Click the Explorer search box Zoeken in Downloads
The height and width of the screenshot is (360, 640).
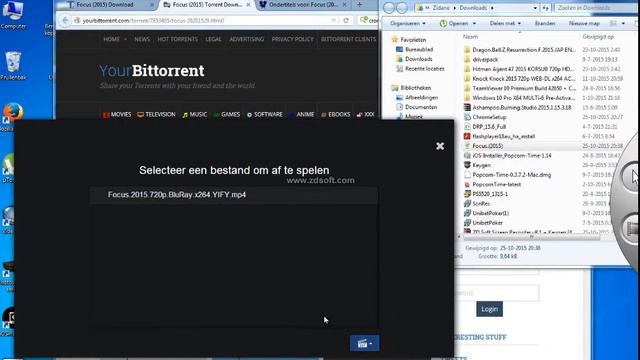(x=595, y=8)
